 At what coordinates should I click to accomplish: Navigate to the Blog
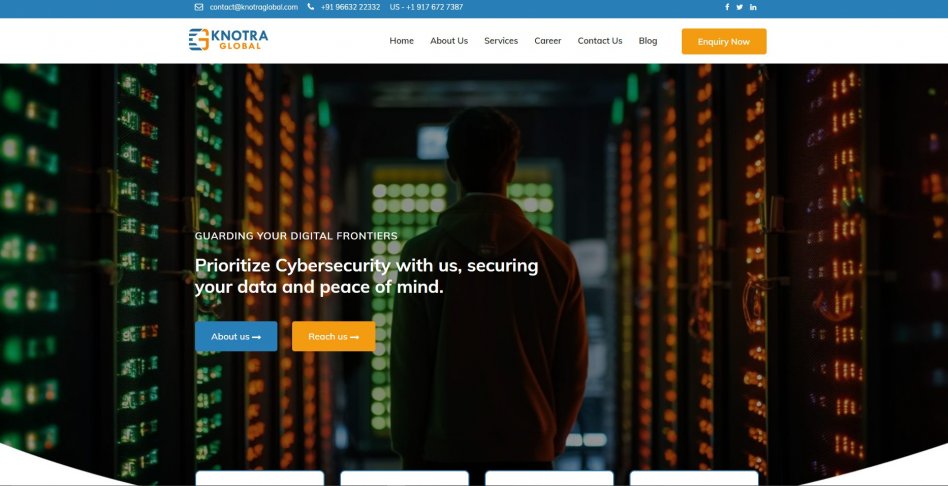[648, 41]
